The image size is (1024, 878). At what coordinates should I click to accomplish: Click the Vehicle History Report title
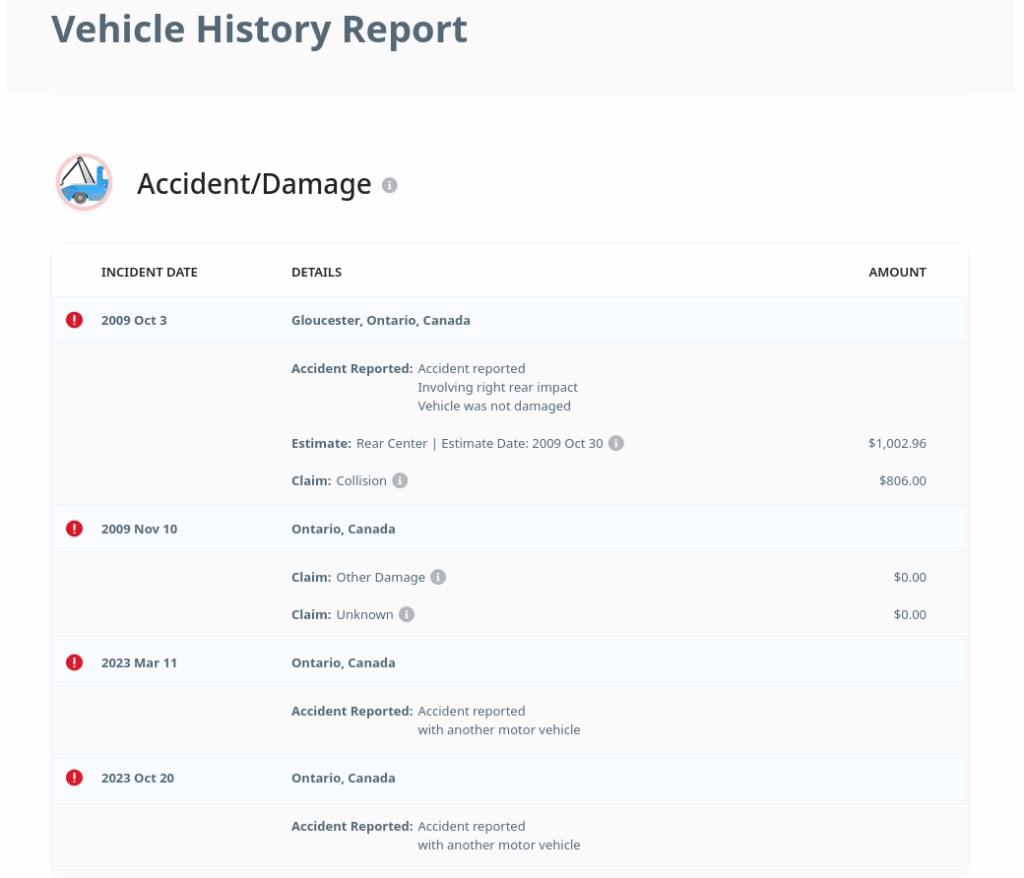click(x=259, y=29)
